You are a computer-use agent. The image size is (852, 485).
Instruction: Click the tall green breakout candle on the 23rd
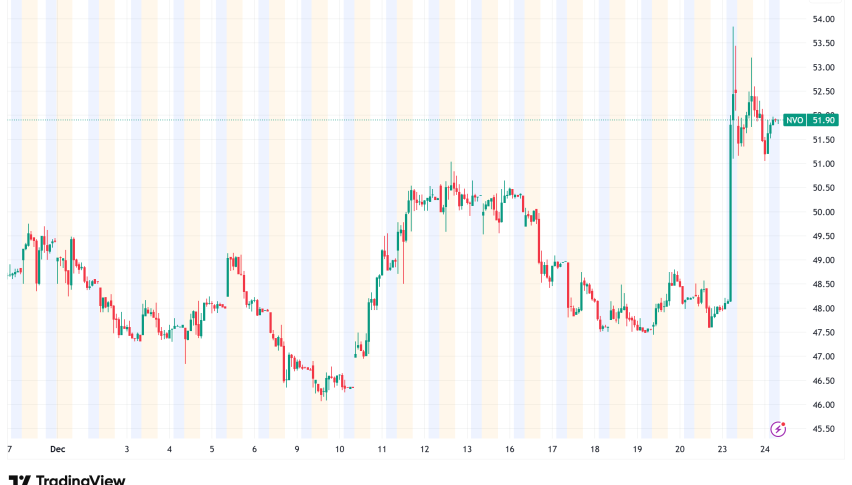pos(731,200)
